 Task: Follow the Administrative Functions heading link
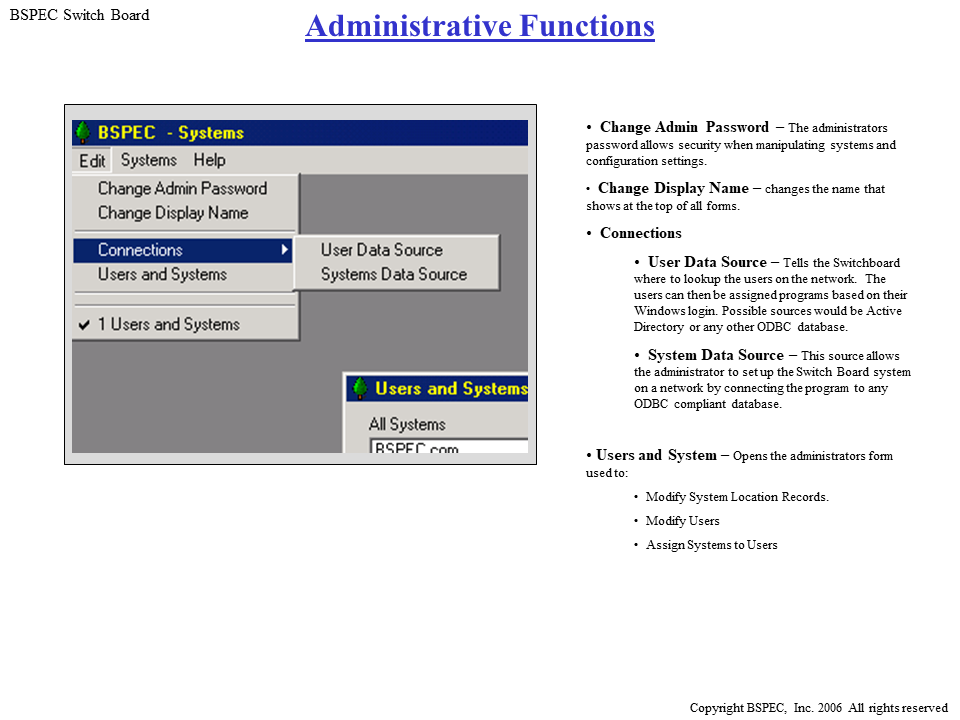click(x=480, y=26)
